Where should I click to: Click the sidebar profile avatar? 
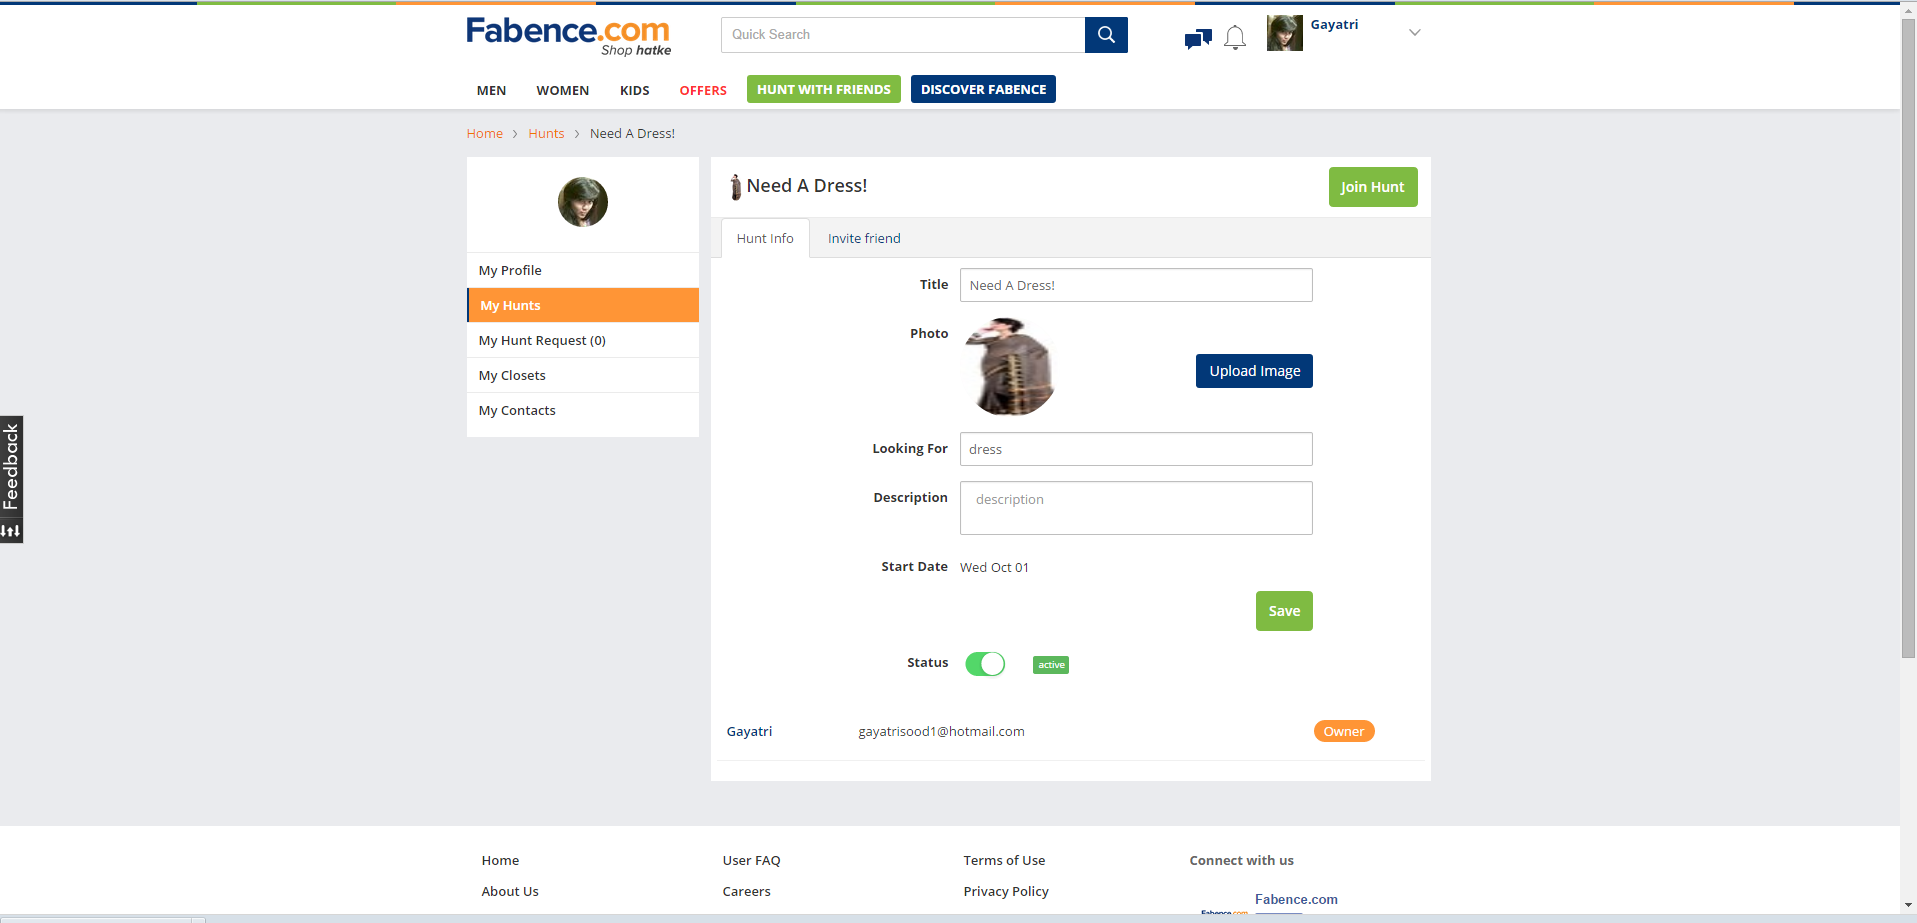point(582,202)
